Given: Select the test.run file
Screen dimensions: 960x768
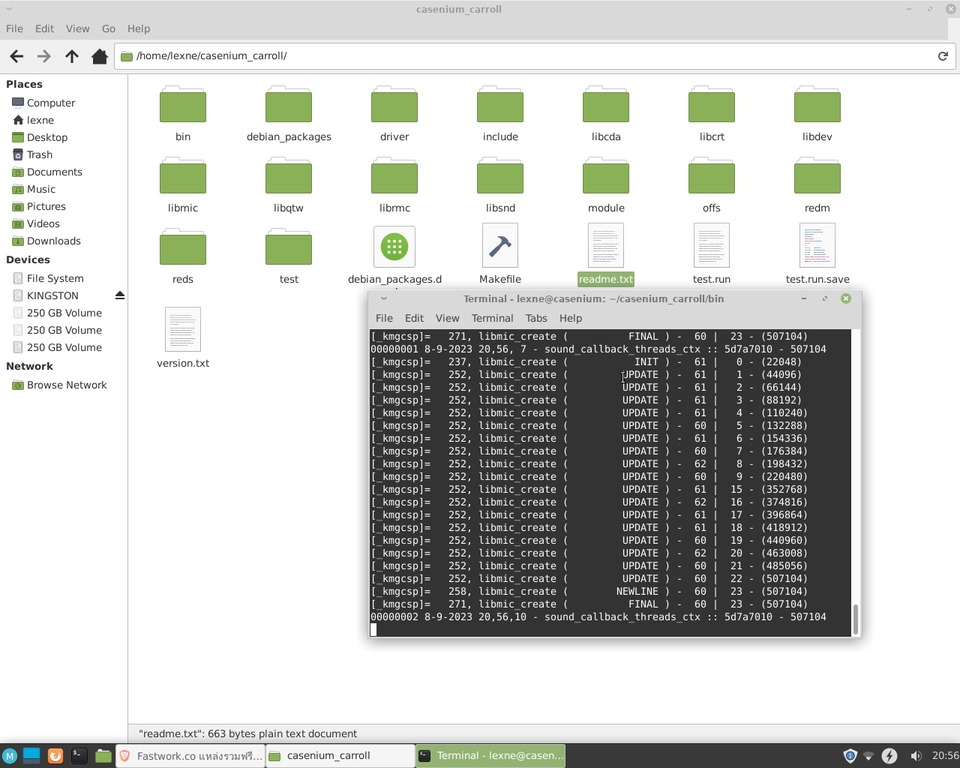Looking at the screenshot, I should click(x=711, y=255).
